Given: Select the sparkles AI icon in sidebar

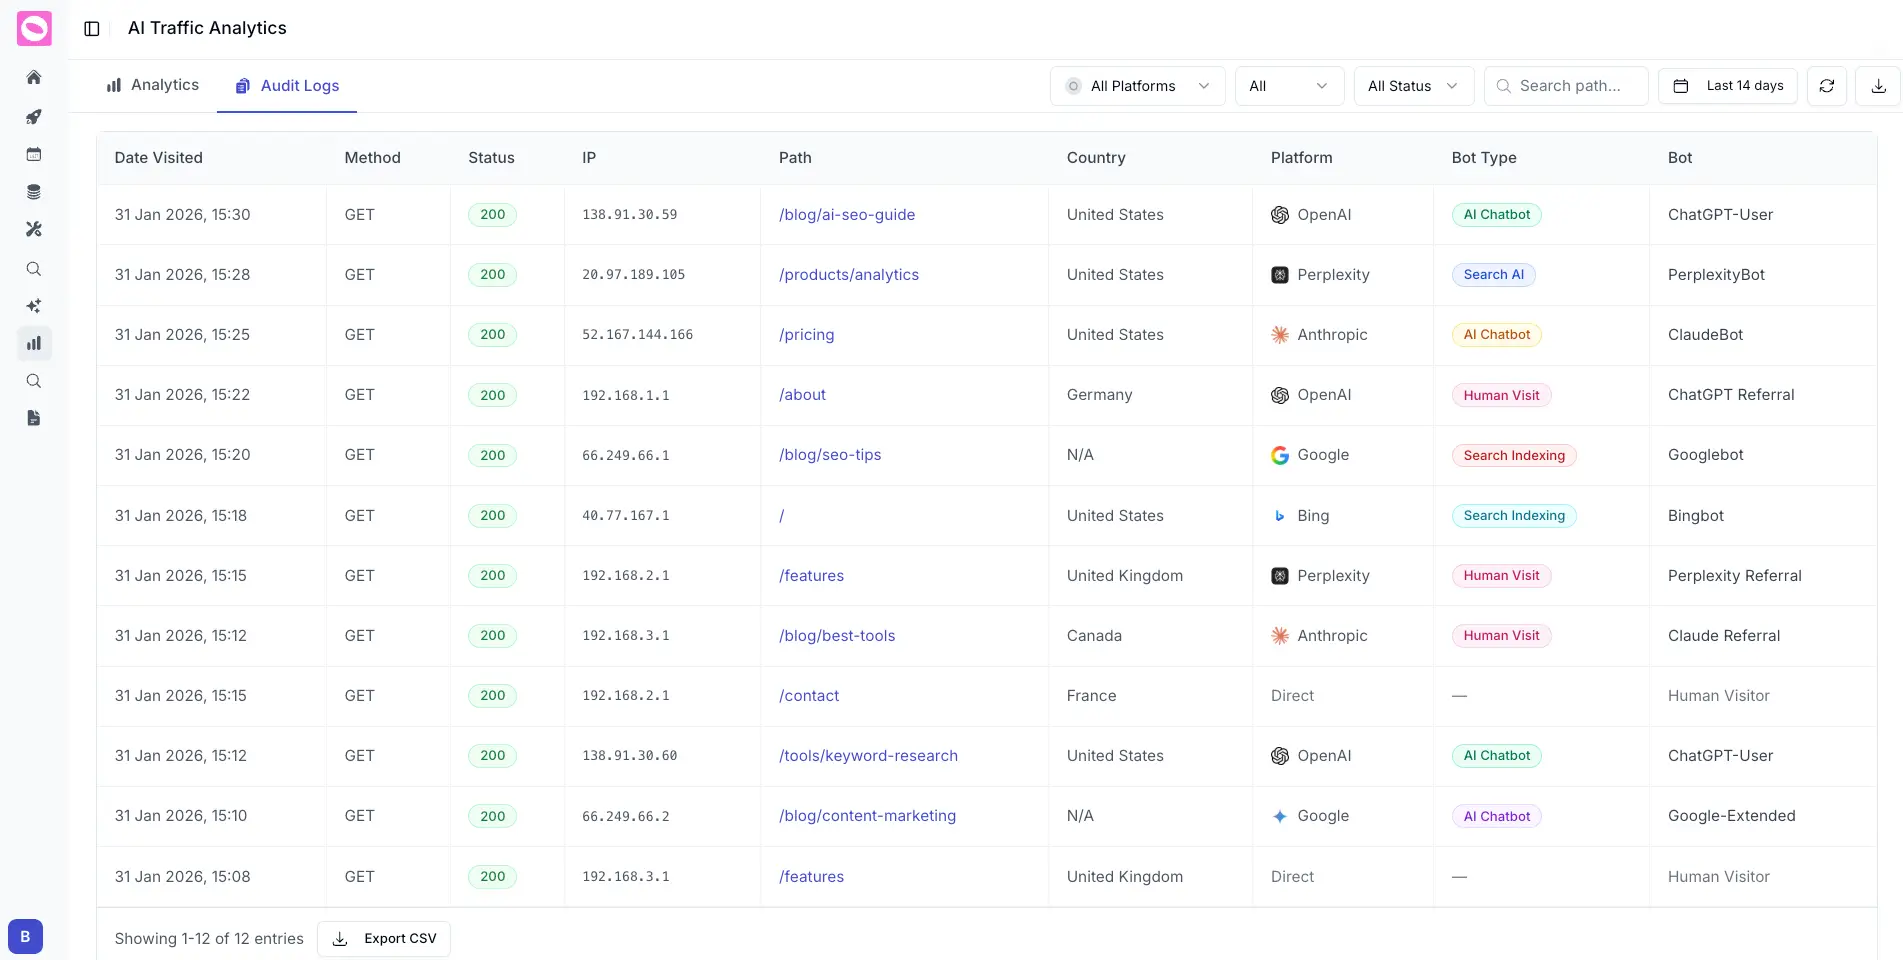Looking at the screenshot, I should (33, 306).
